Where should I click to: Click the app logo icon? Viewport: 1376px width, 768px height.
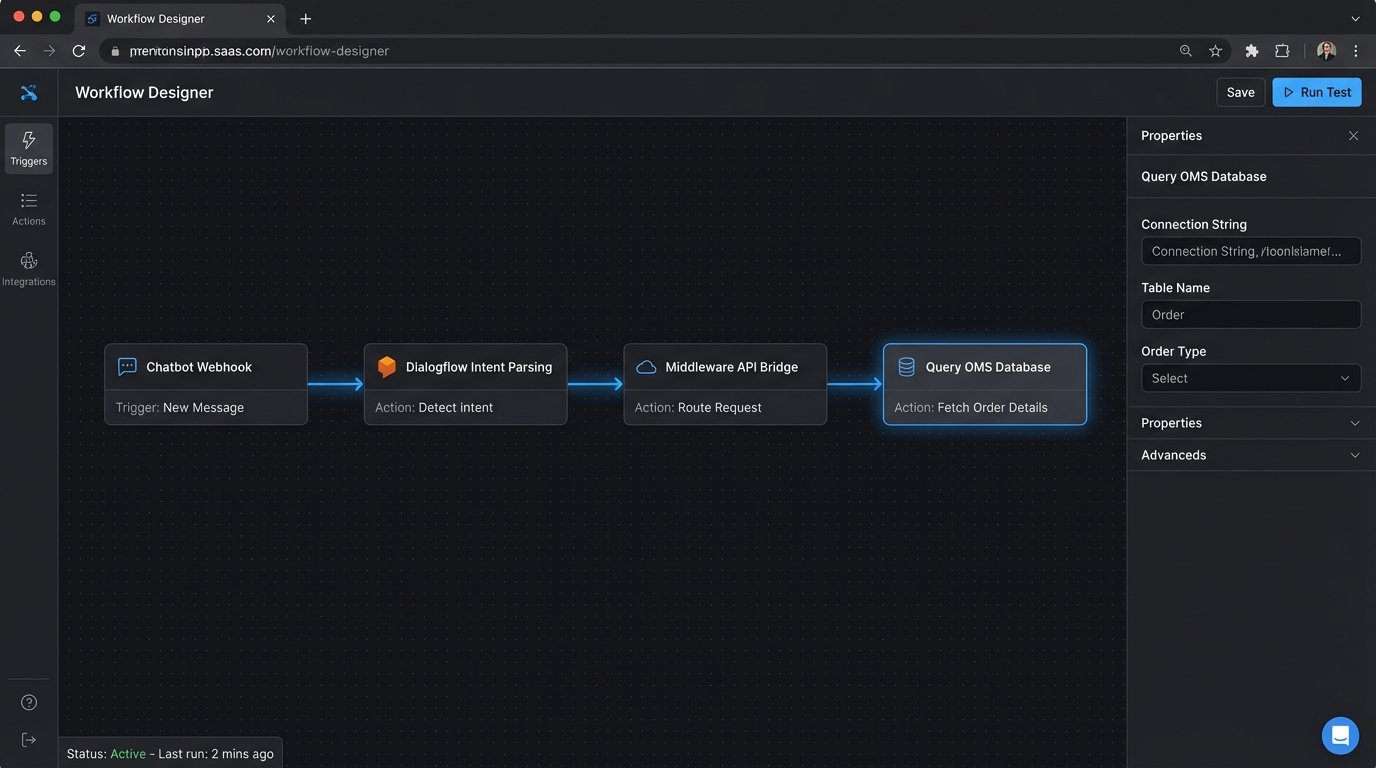(x=29, y=93)
